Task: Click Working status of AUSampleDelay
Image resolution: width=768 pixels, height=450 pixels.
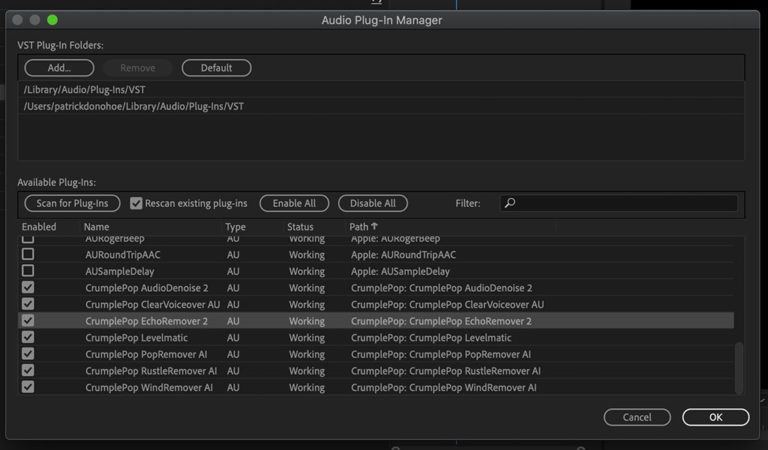Action: point(307,271)
